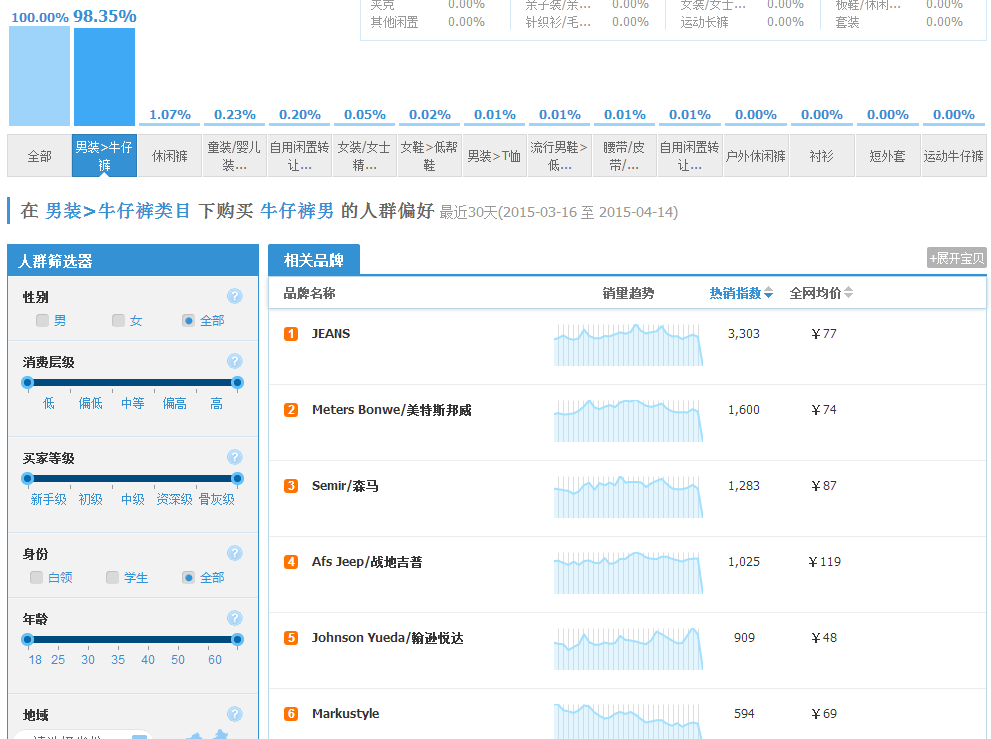Viewport: 991px width, 739px height.
Task: Switch to the 户外休闲裤 category tab
Action: [756, 156]
